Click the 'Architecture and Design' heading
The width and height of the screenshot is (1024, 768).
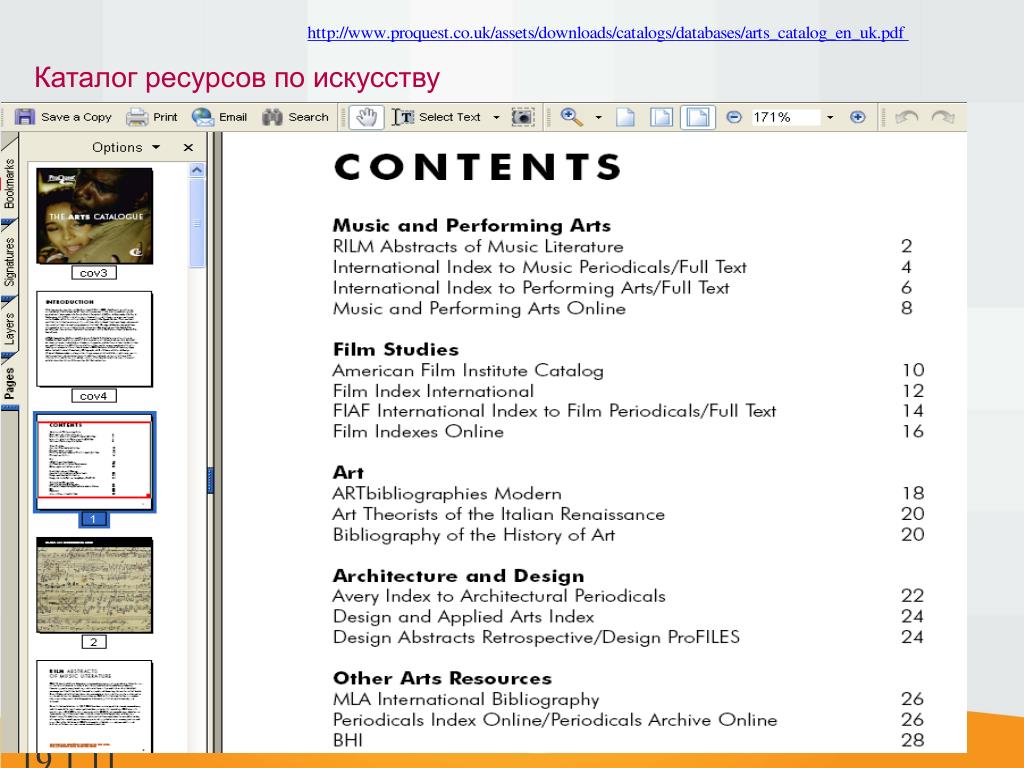[458, 576]
